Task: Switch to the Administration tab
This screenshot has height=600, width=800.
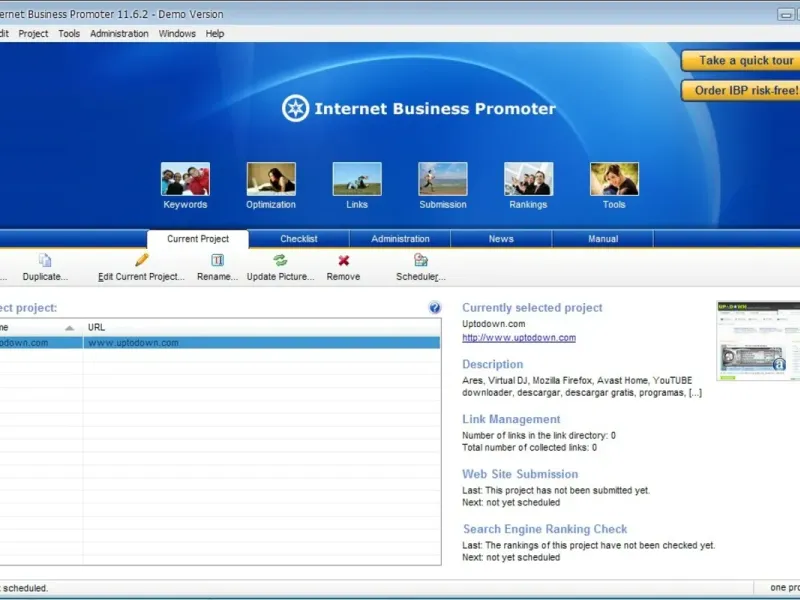Action: point(400,239)
